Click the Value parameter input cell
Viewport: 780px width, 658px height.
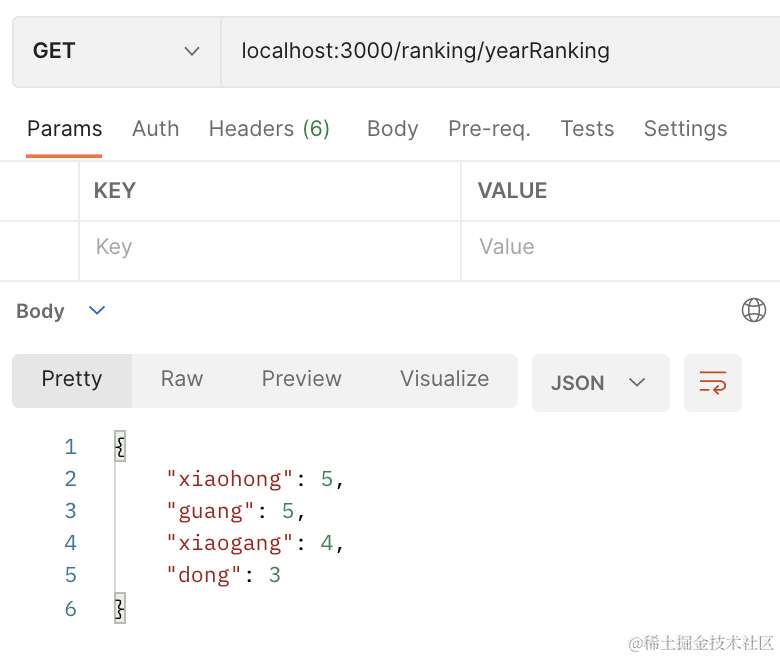pos(620,247)
